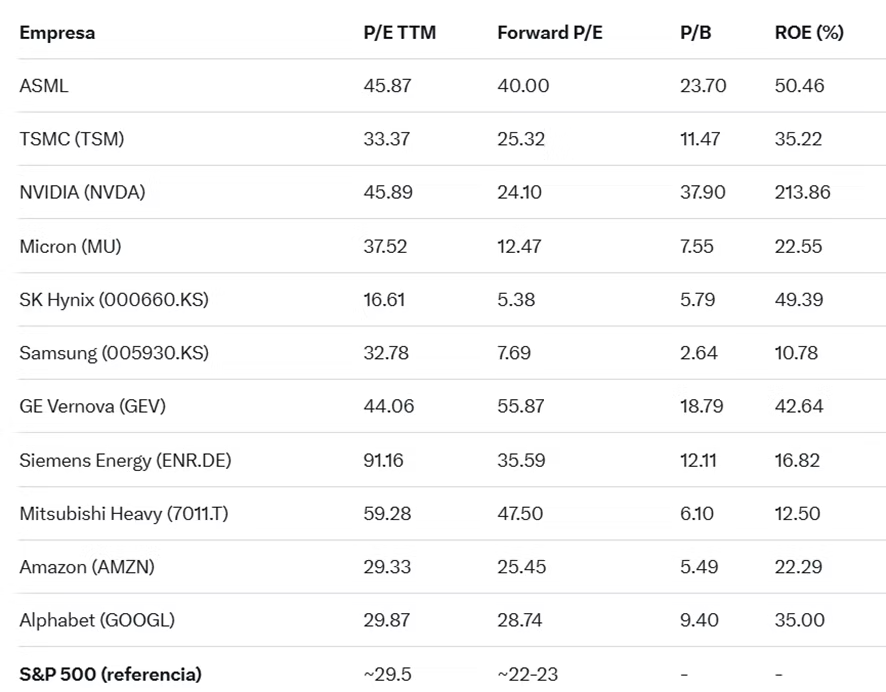Select the ROE (%) column header

click(809, 33)
